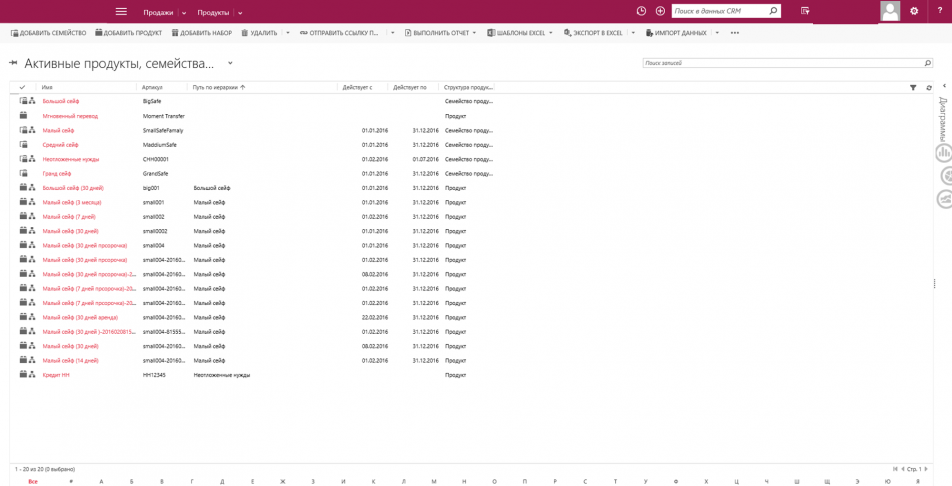Click the quick create plus icon

(660, 11)
